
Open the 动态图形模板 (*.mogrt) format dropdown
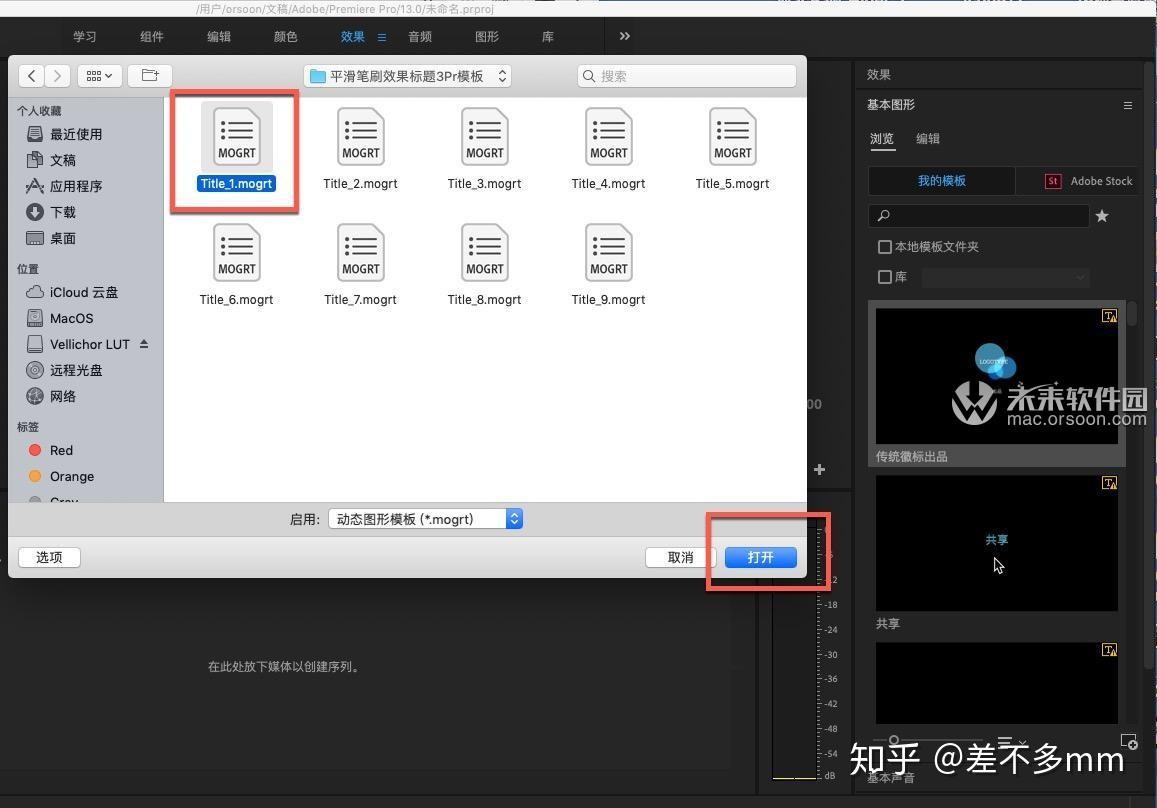click(514, 518)
